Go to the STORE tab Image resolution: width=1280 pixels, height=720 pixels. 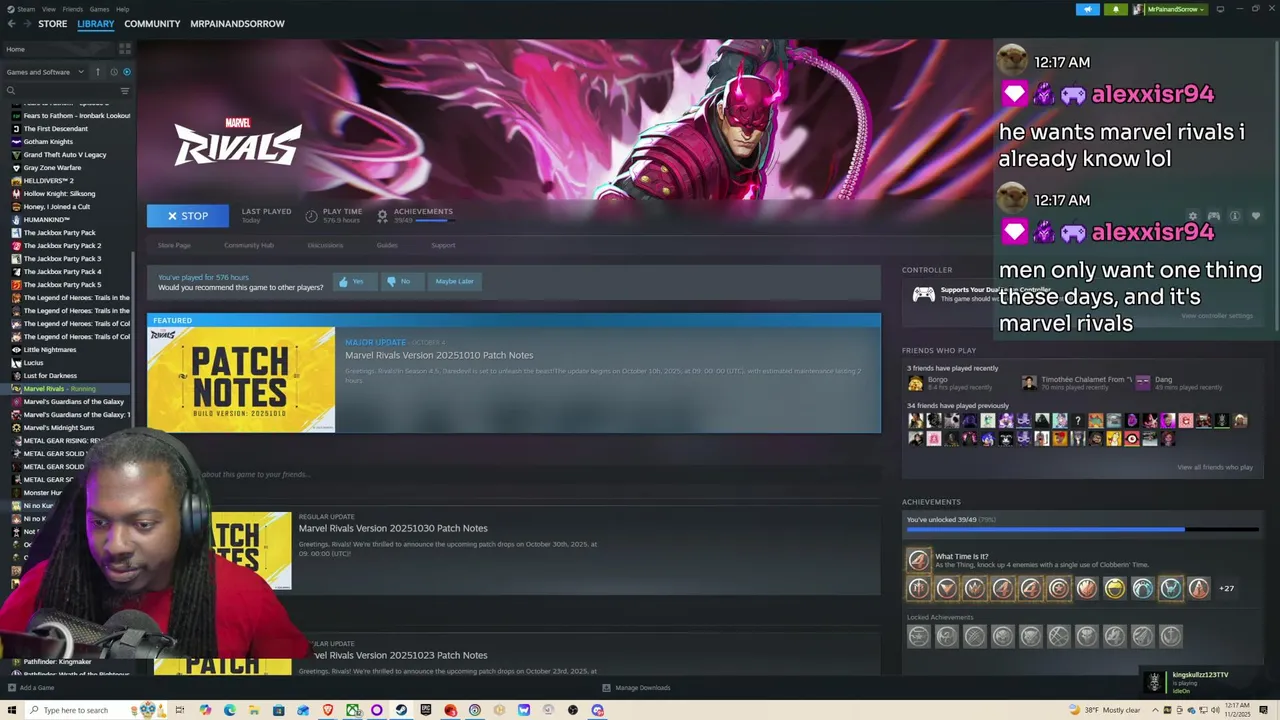[x=53, y=23]
